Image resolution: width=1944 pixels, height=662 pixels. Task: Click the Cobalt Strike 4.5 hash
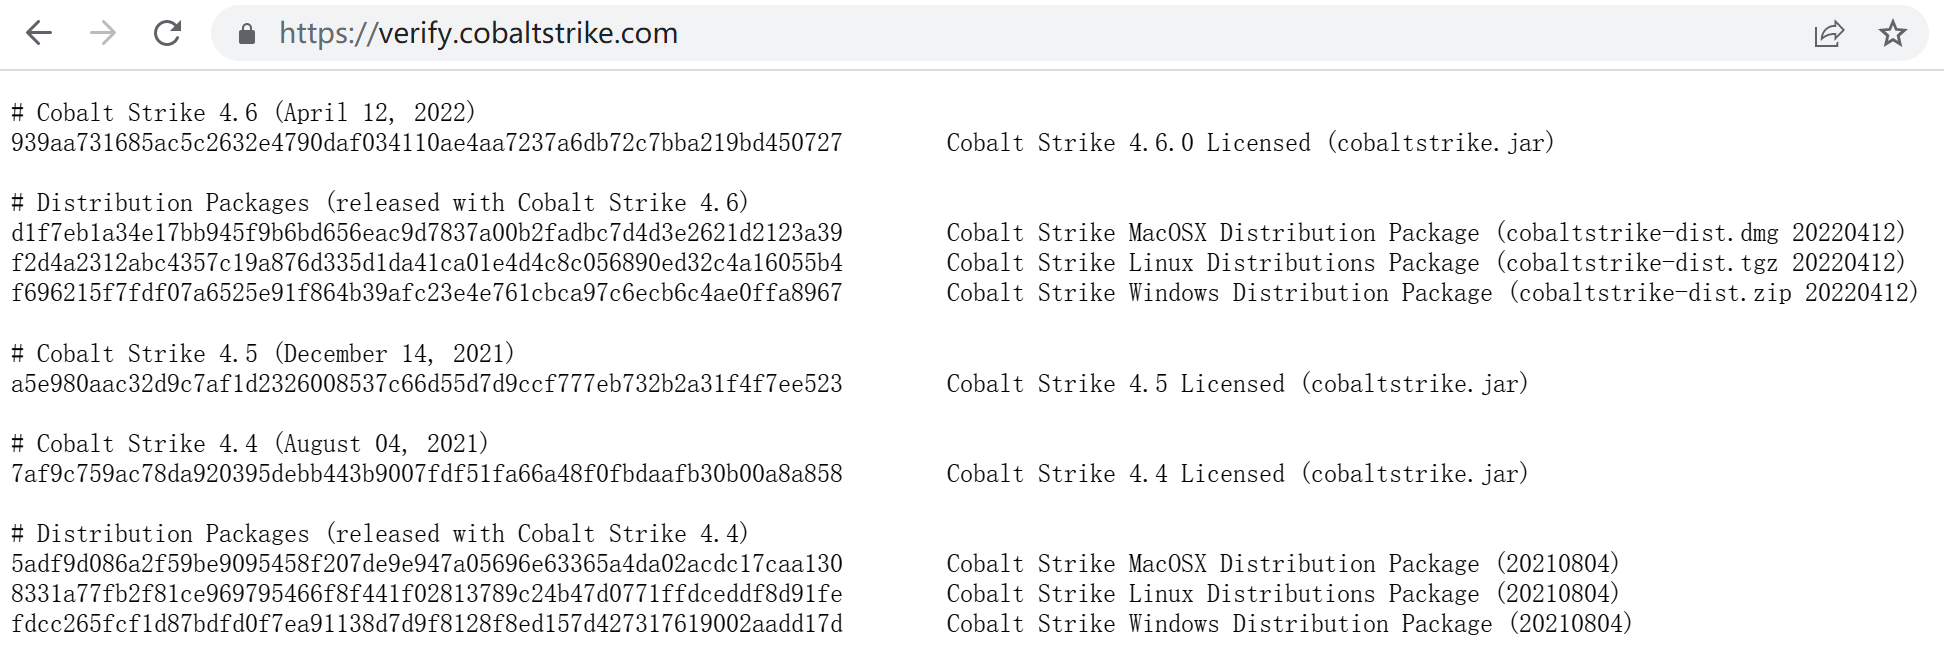tap(427, 384)
